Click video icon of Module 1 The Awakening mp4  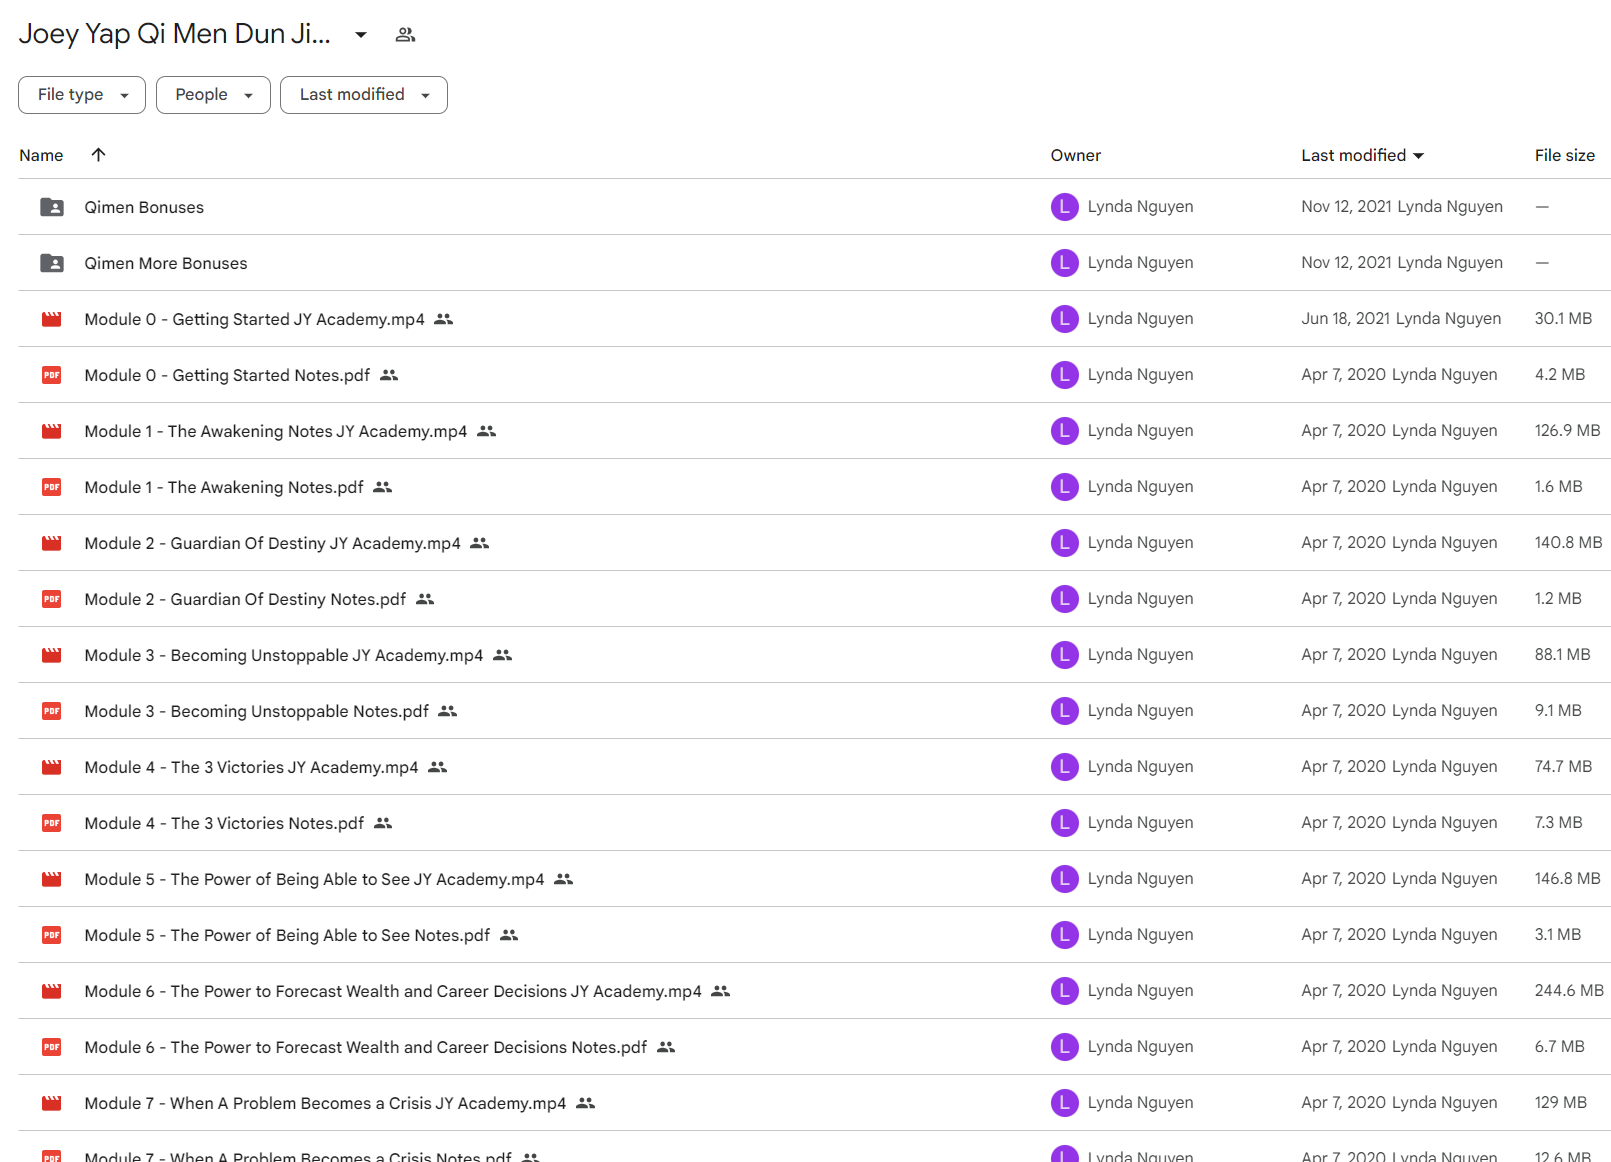click(52, 431)
